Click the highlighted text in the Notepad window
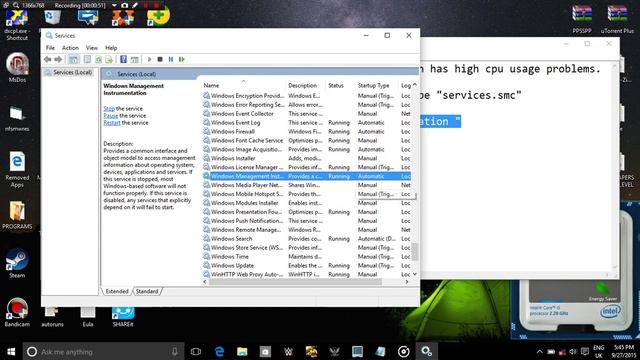Viewport: 640px width, 360px height. tap(440, 121)
